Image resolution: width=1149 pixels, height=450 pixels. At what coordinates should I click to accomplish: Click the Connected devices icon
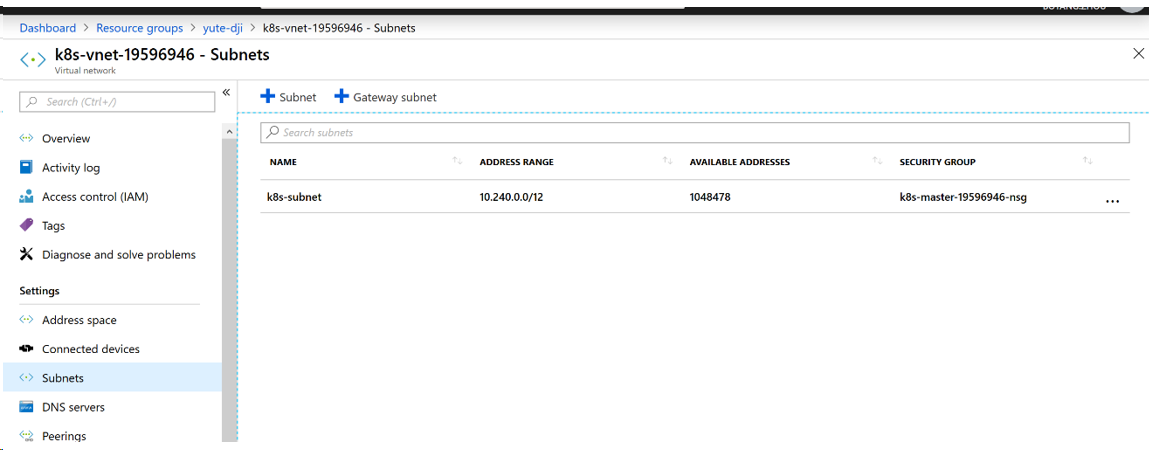pyautogui.click(x=26, y=349)
